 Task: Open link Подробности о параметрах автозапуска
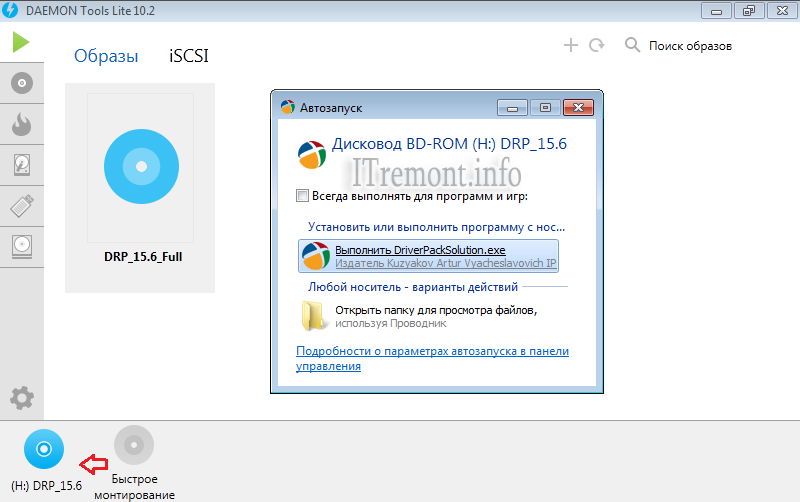[432, 358]
